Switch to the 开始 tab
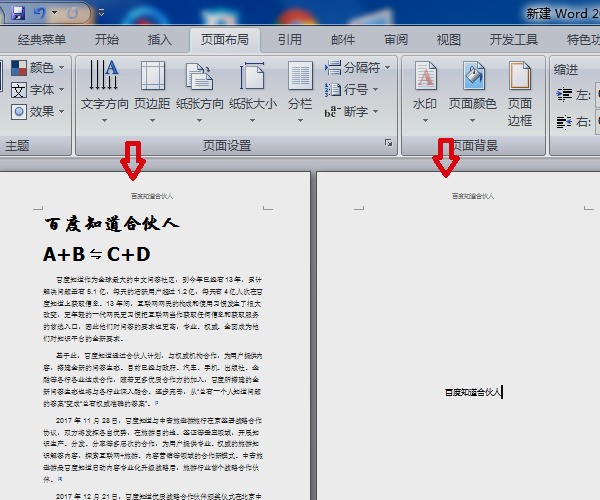 point(107,39)
